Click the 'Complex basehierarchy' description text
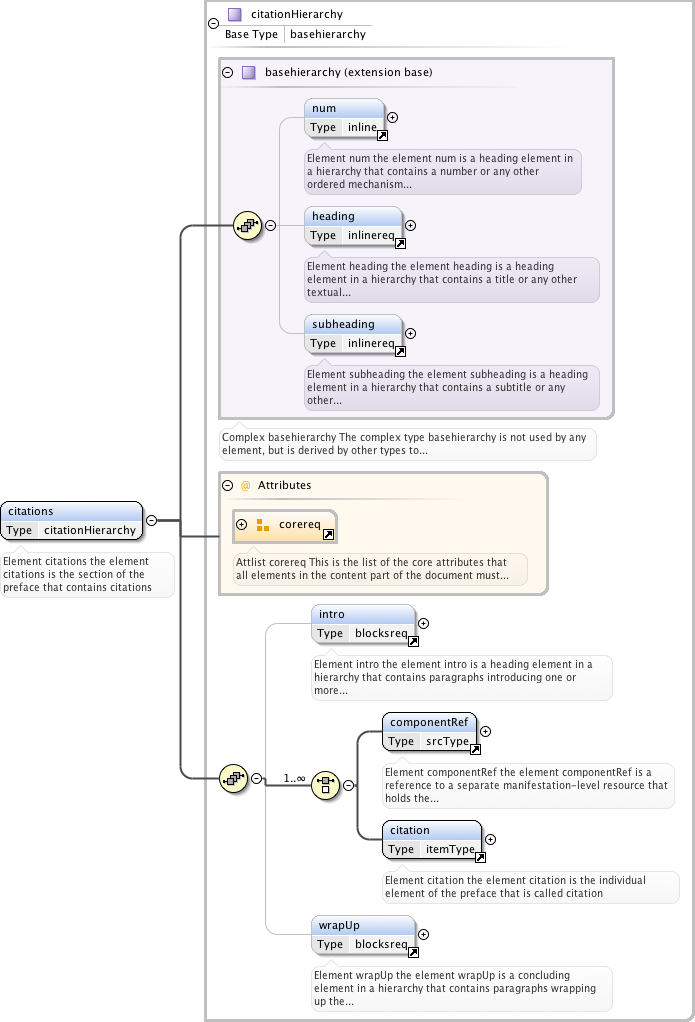The width and height of the screenshot is (695, 1022). click(x=404, y=444)
